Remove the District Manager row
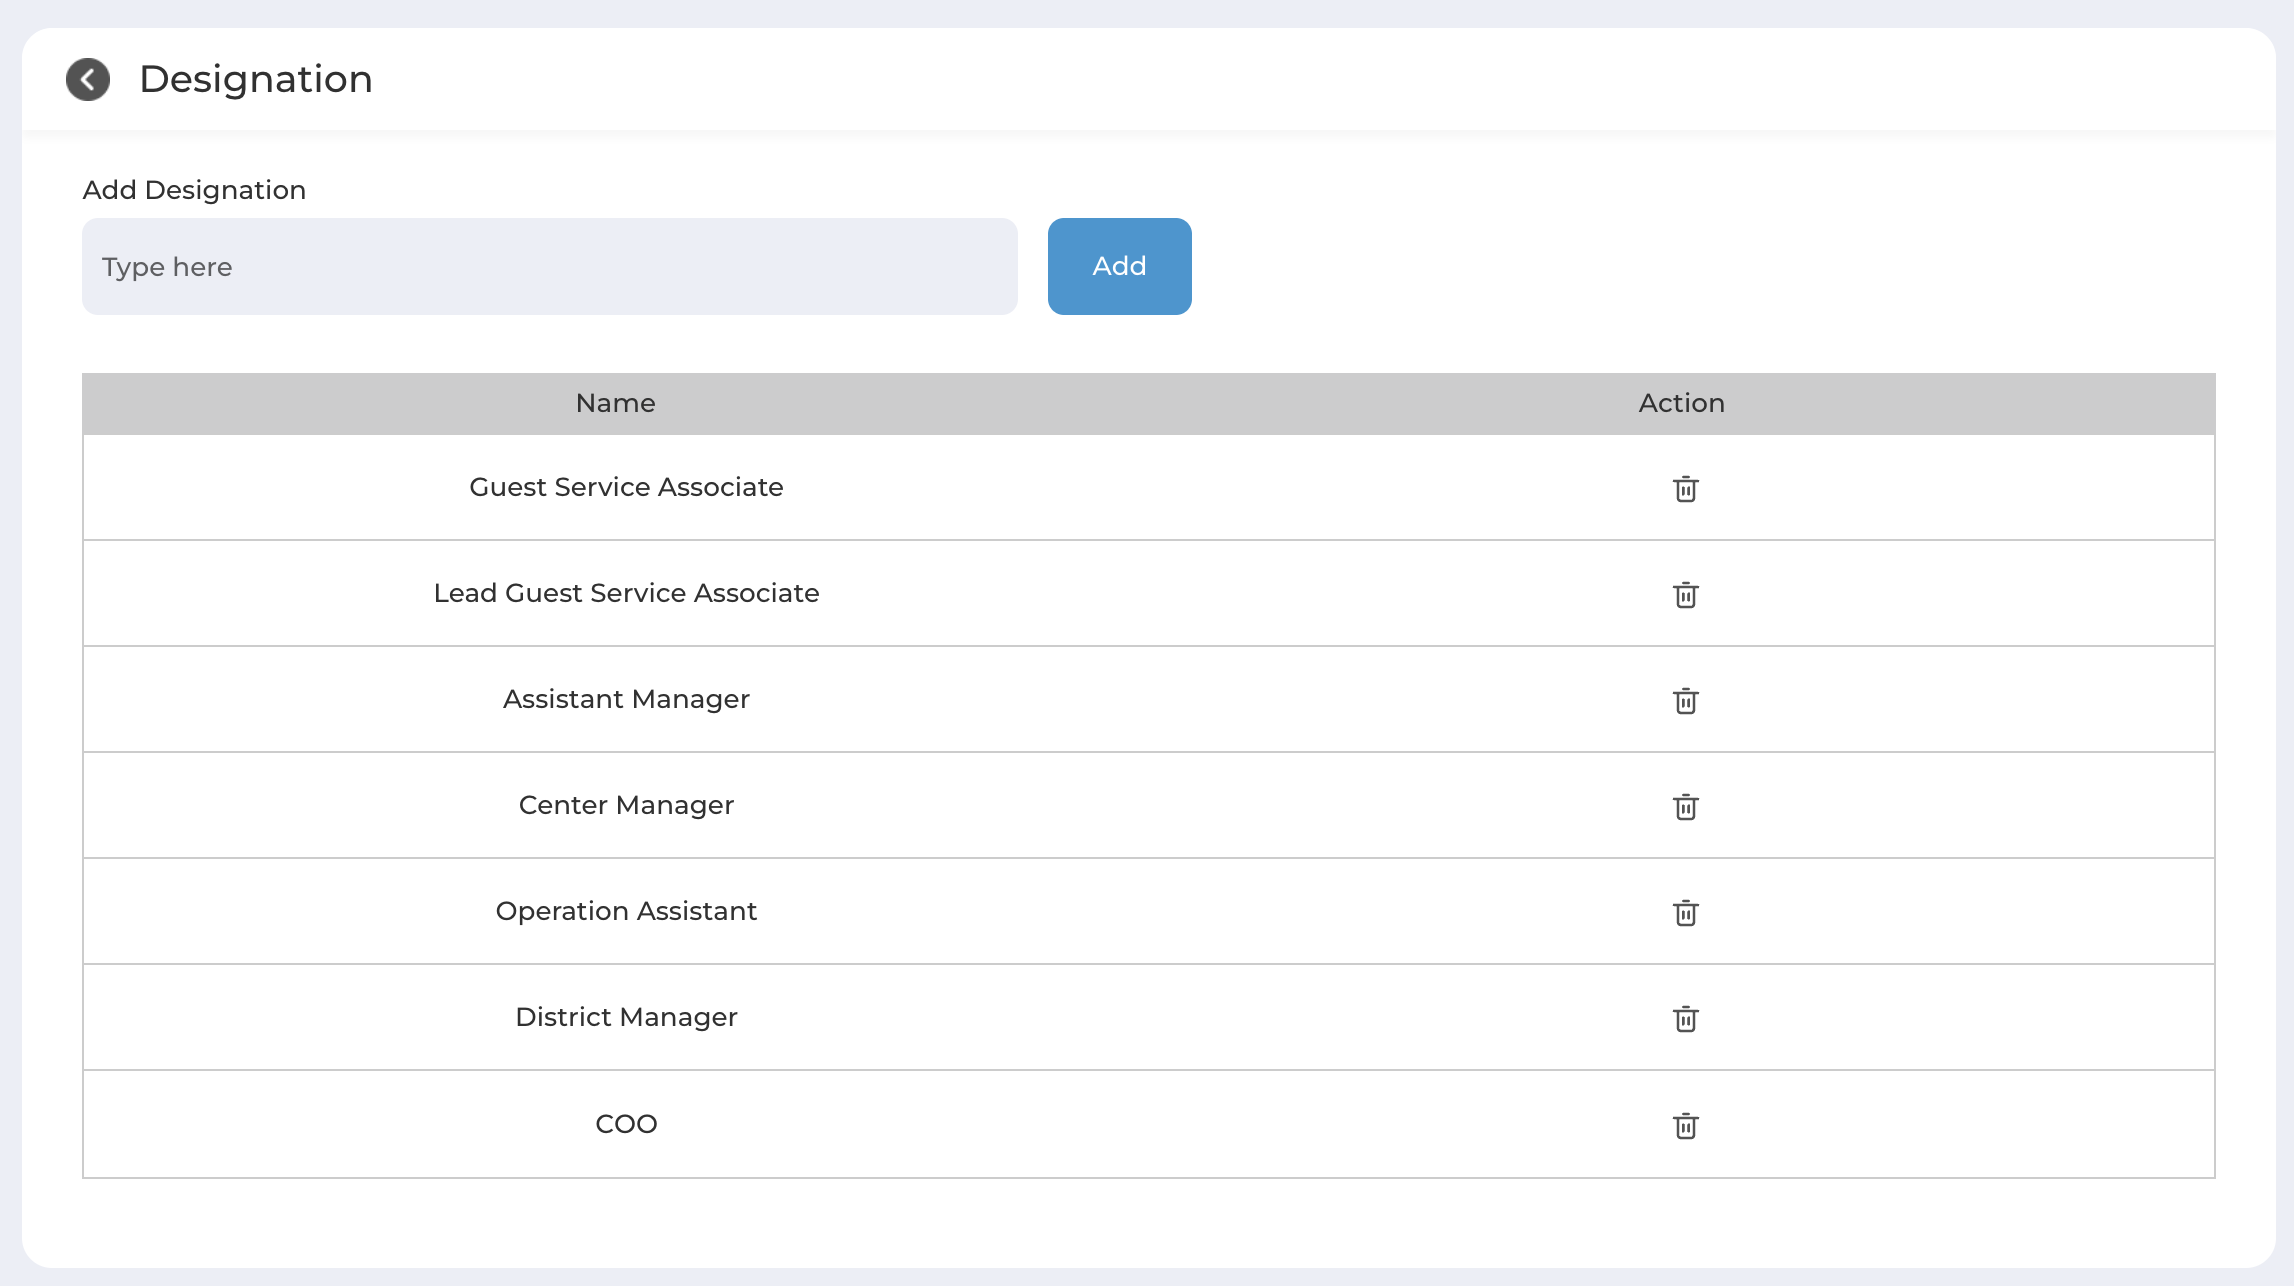 tap(1685, 1018)
